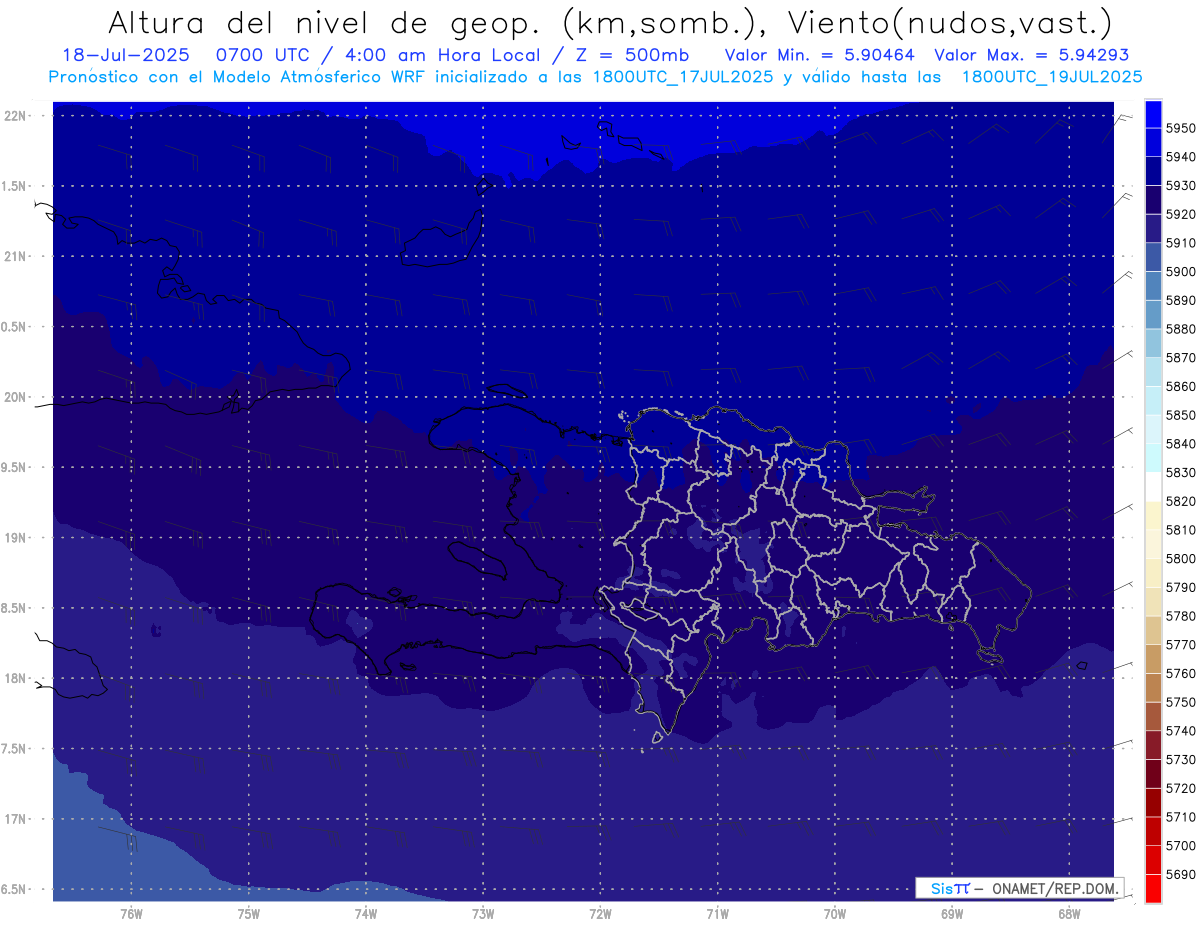The image size is (1200, 927).
Task: Click the 5930 value on the color scale
Action: pos(1181,185)
